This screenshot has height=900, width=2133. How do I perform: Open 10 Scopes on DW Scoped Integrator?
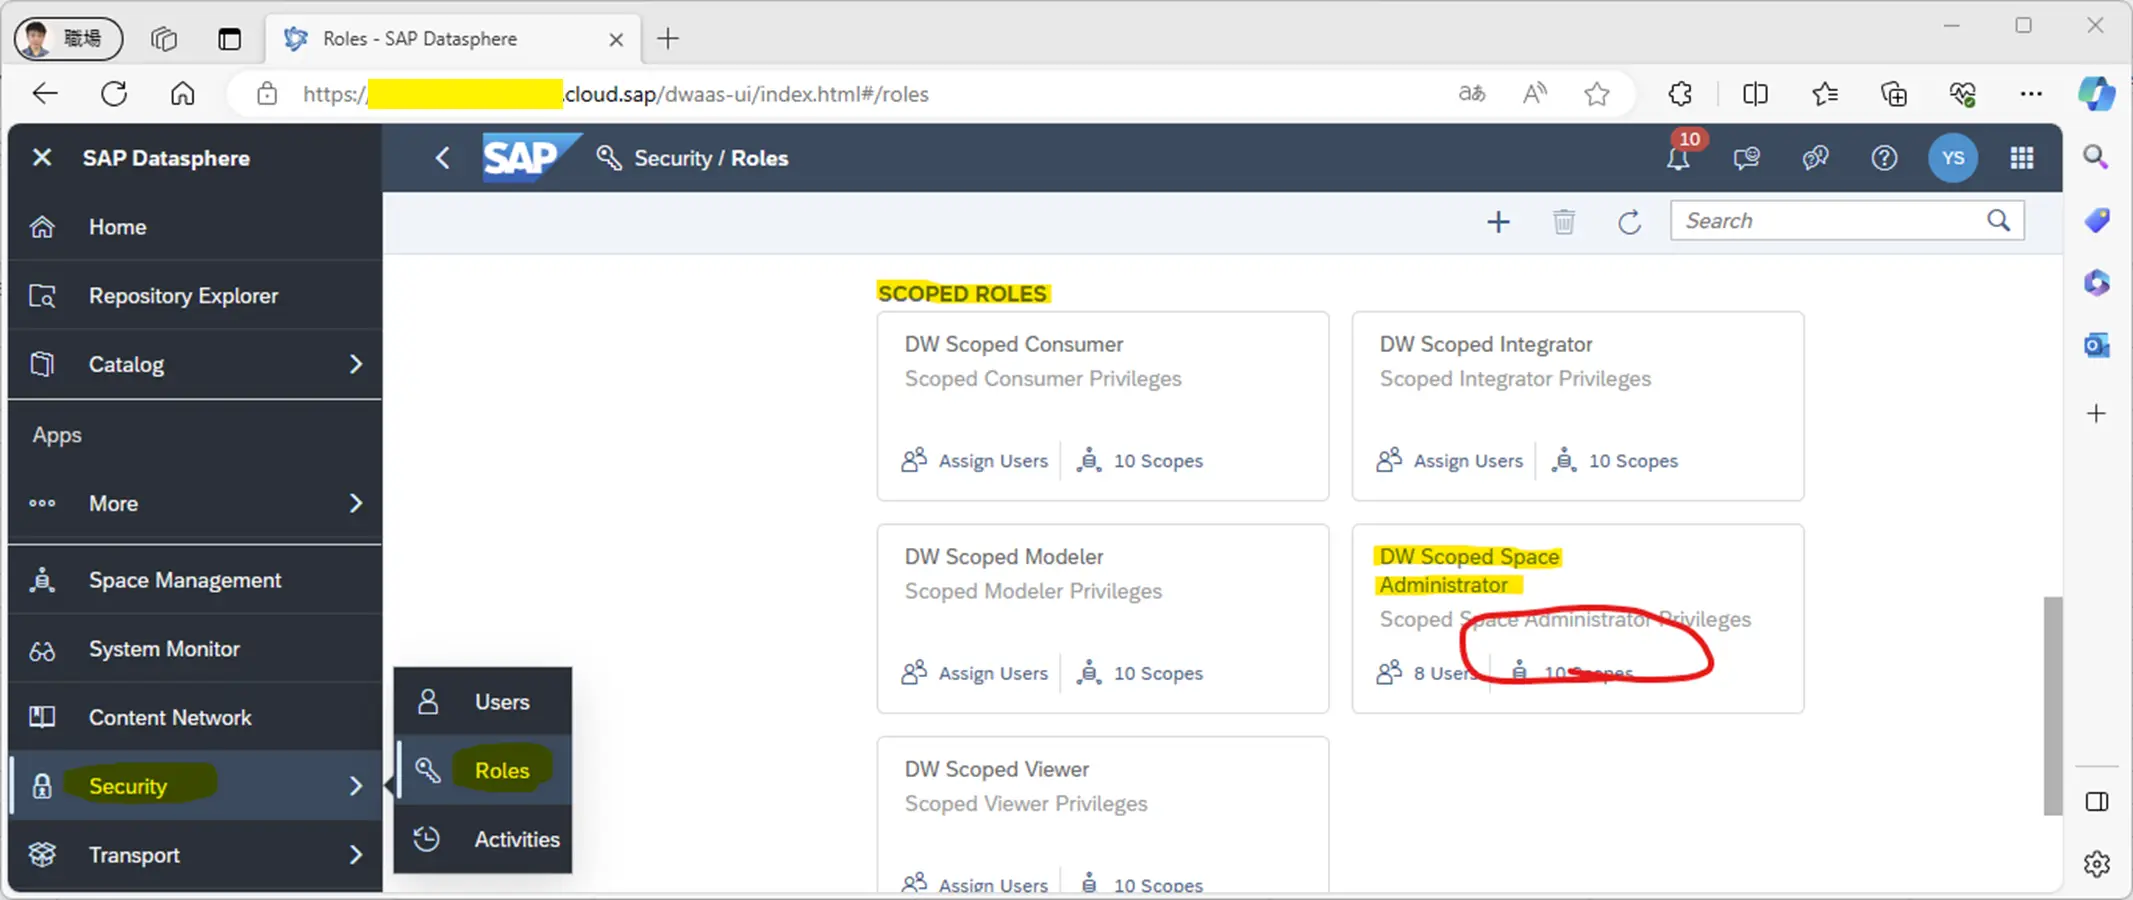tap(1614, 461)
